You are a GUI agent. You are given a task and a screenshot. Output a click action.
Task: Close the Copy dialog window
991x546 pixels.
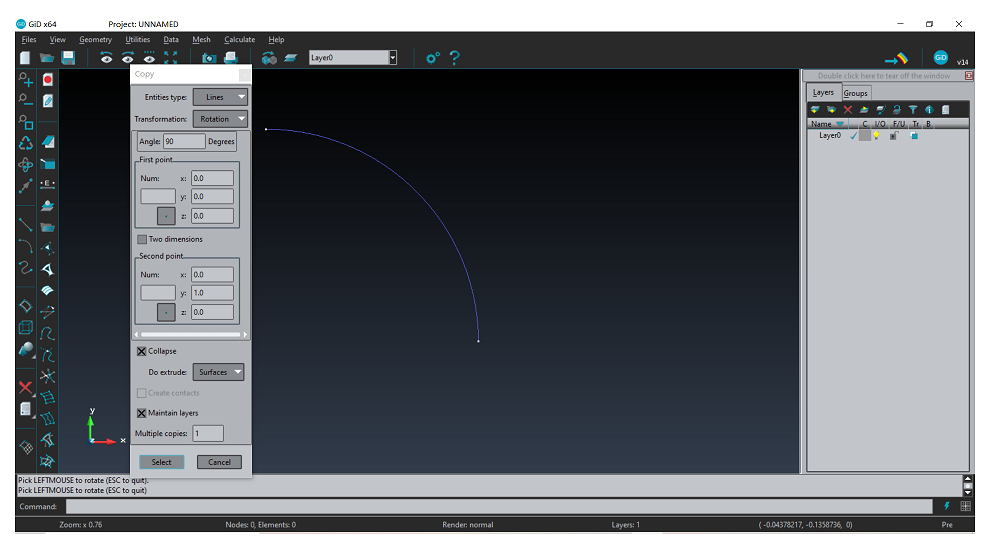point(244,75)
